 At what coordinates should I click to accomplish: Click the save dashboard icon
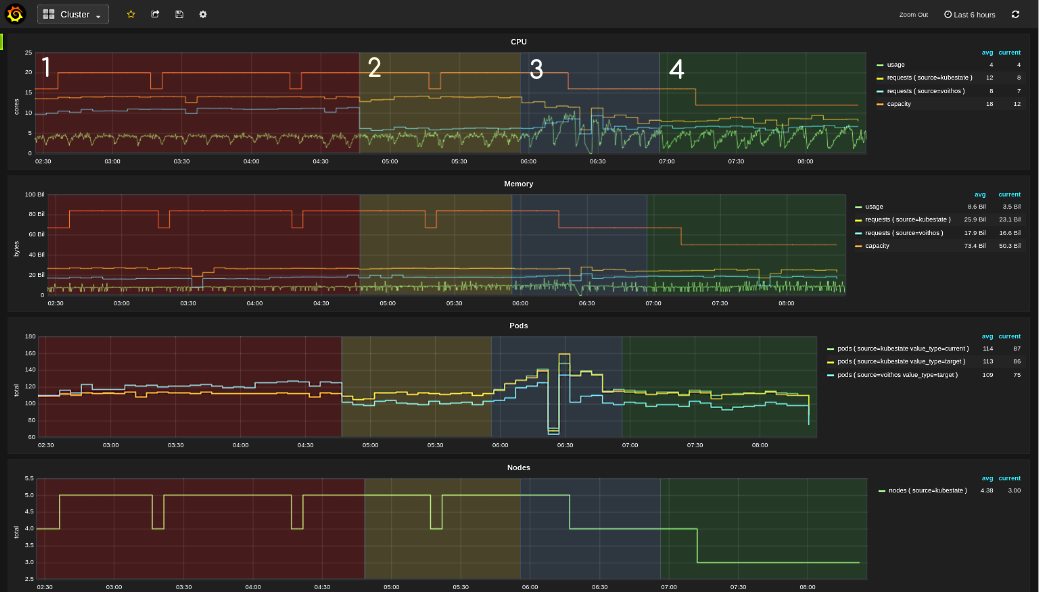[178, 14]
